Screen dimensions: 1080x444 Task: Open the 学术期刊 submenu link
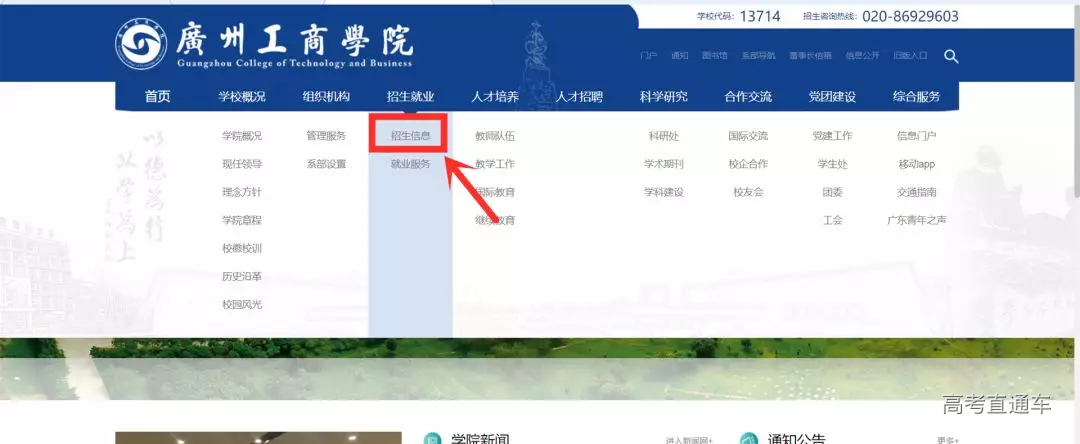click(x=664, y=163)
